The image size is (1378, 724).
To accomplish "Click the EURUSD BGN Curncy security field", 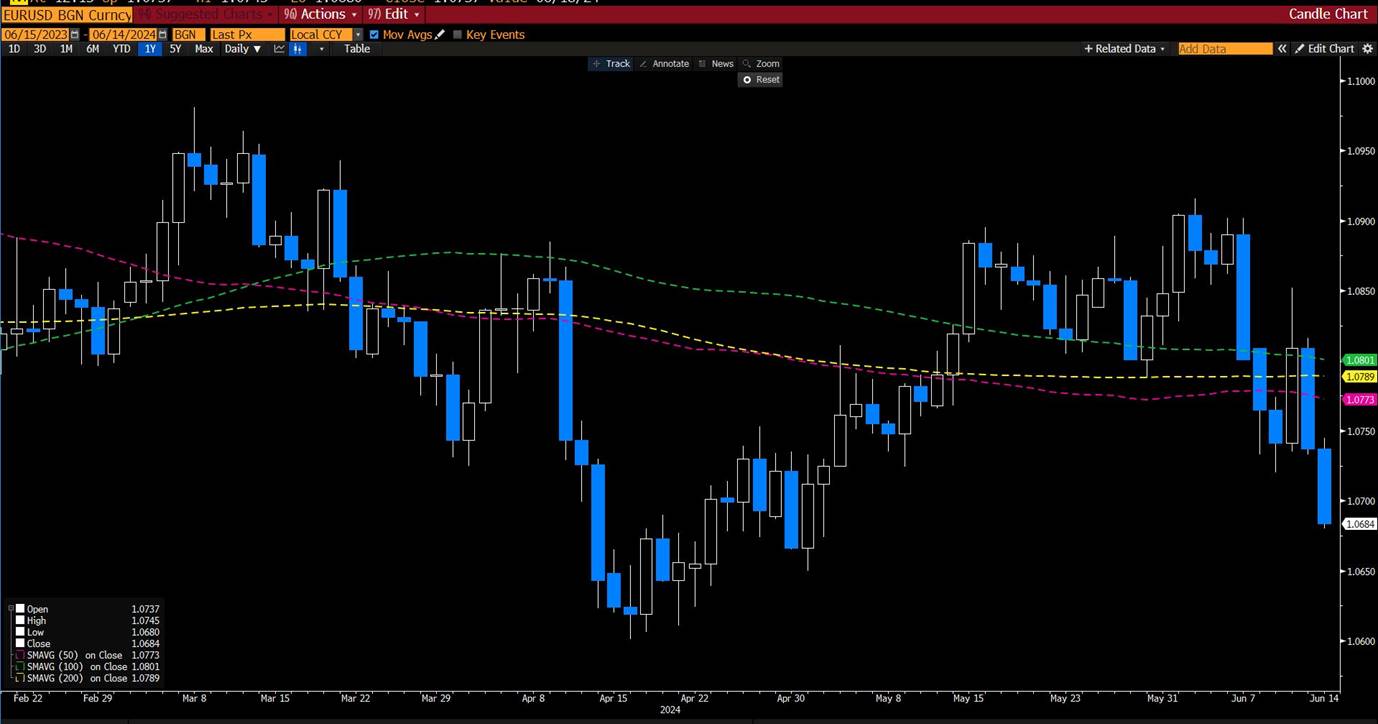I will pos(66,14).
